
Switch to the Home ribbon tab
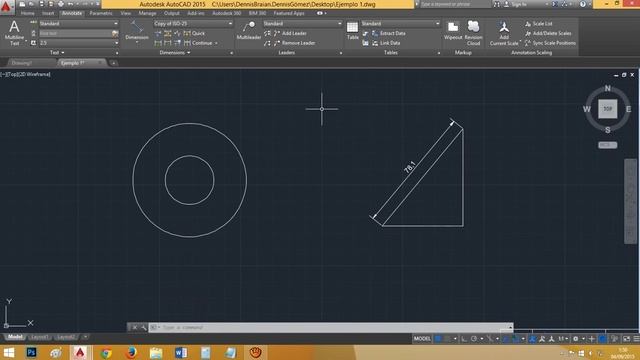click(27, 13)
